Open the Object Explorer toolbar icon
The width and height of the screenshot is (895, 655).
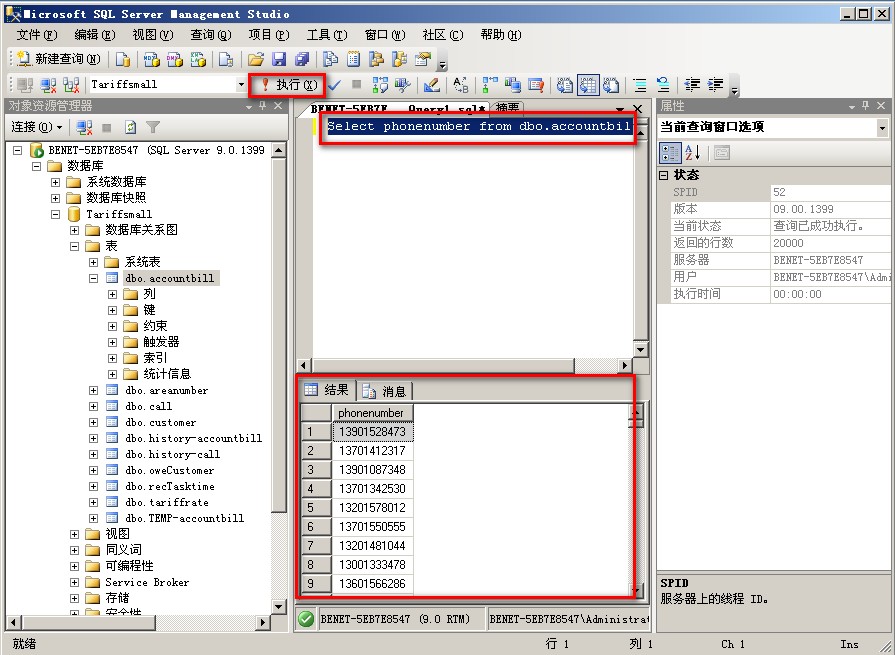coord(377,59)
